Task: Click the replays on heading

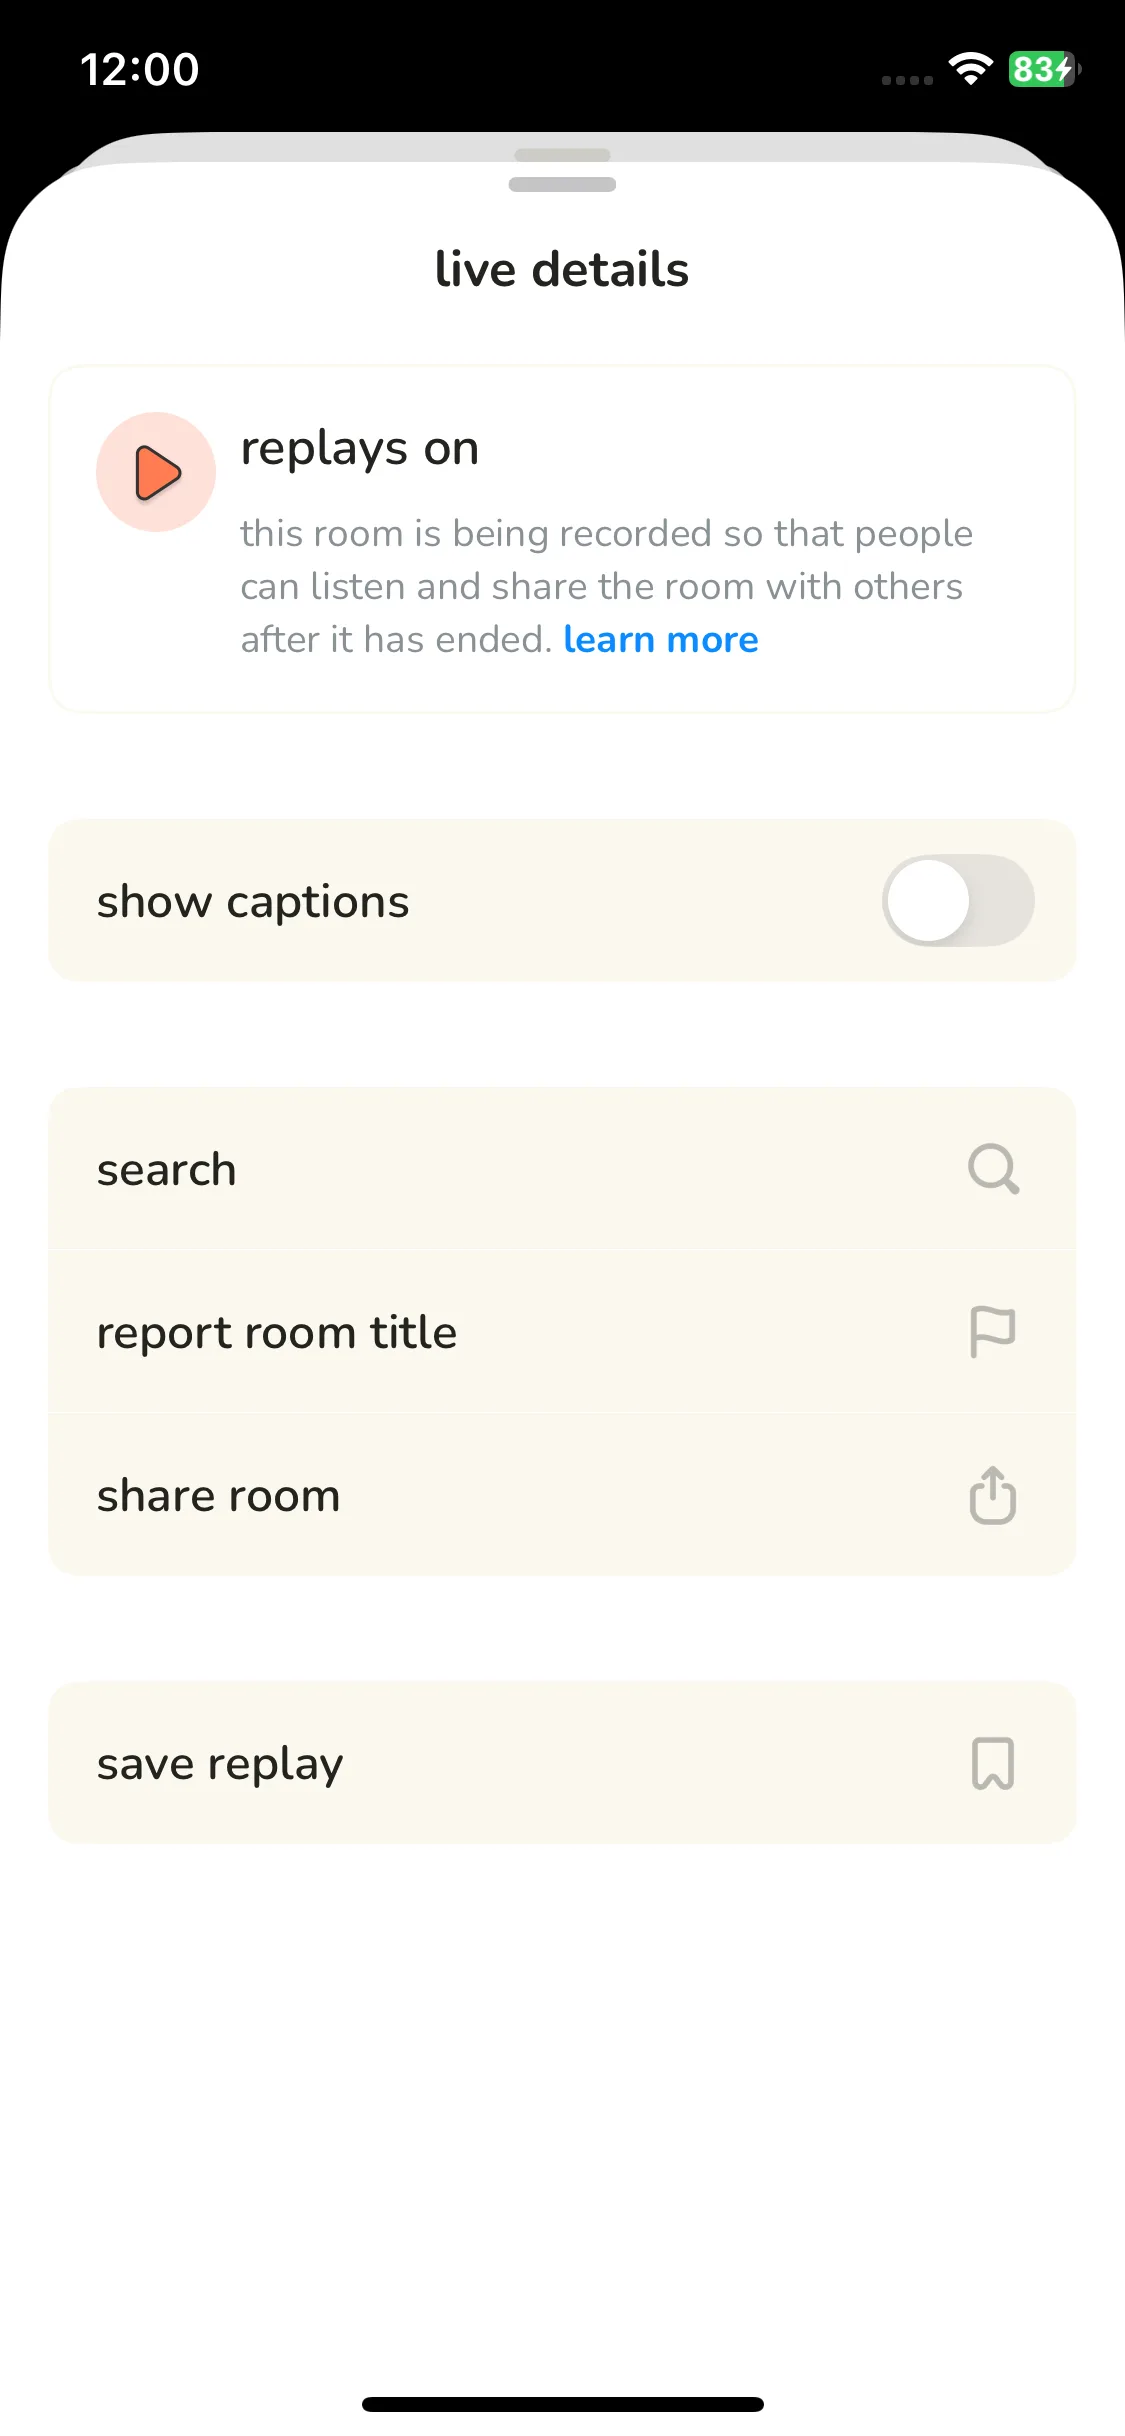Action: click(x=360, y=448)
